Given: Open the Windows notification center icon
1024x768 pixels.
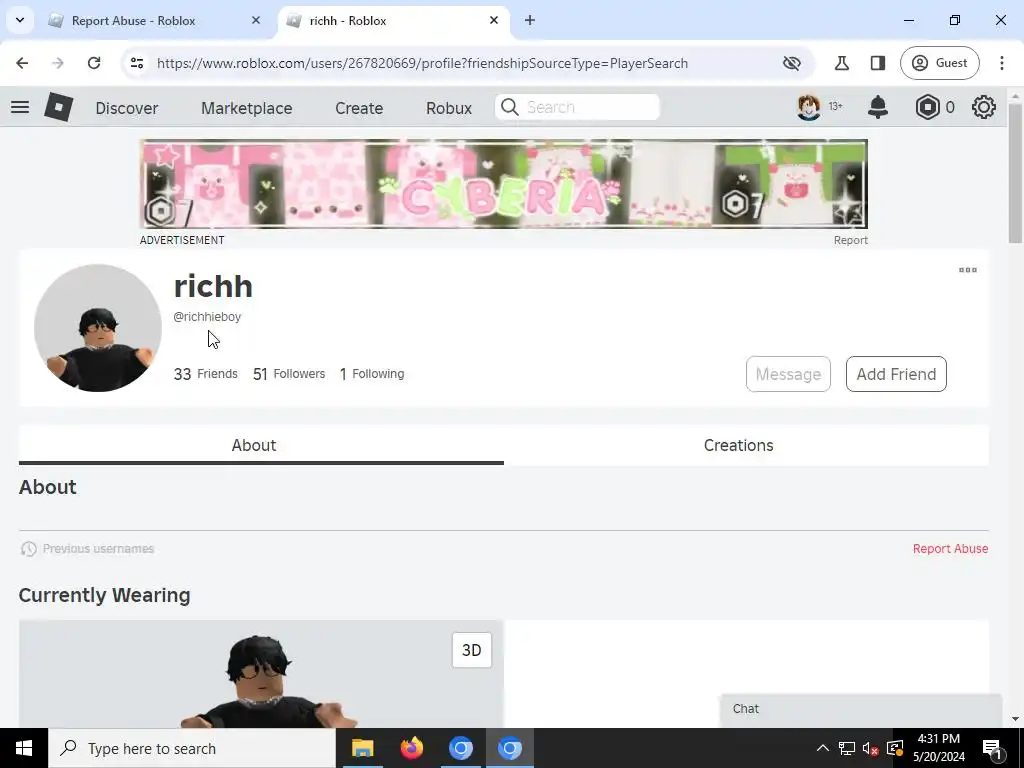Looking at the screenshot, I should pyautogui.click(x=992, y=748).
